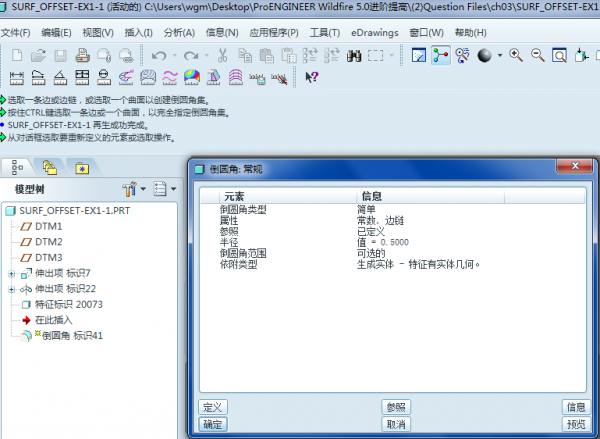
Task: Click the 定义 button
Action: pos(213,407)
